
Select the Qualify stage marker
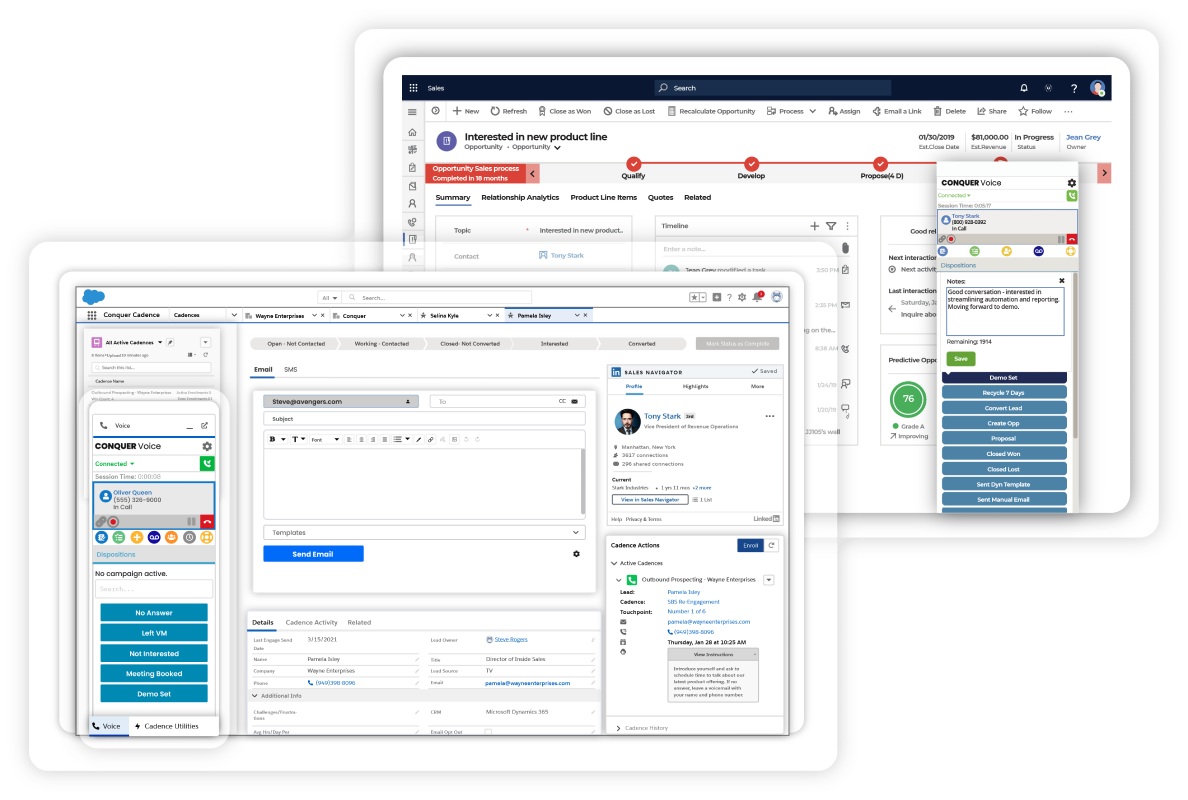(633, 164)
